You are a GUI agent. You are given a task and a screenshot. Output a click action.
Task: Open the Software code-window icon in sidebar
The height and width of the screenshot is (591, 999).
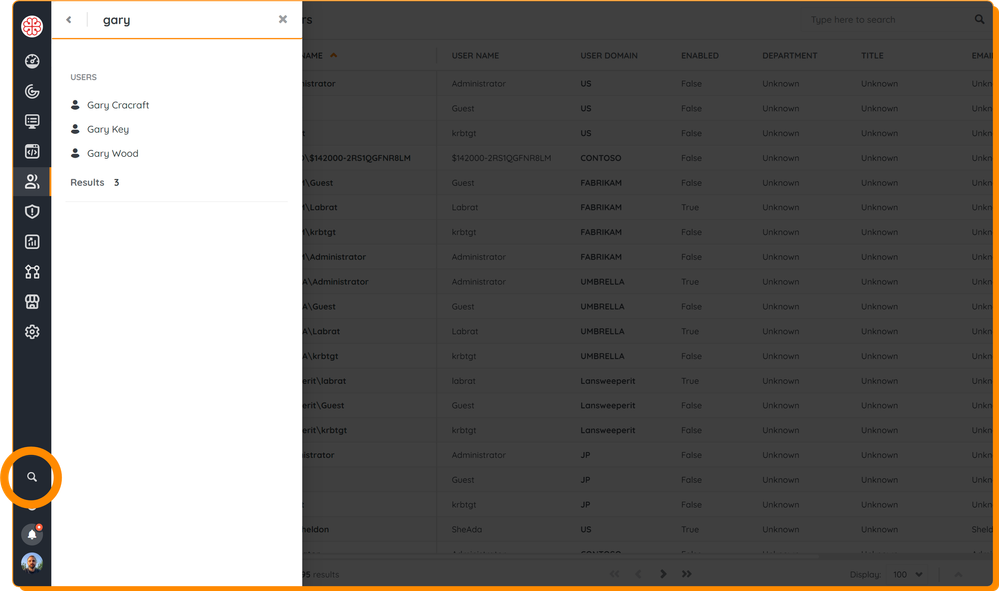32,152
